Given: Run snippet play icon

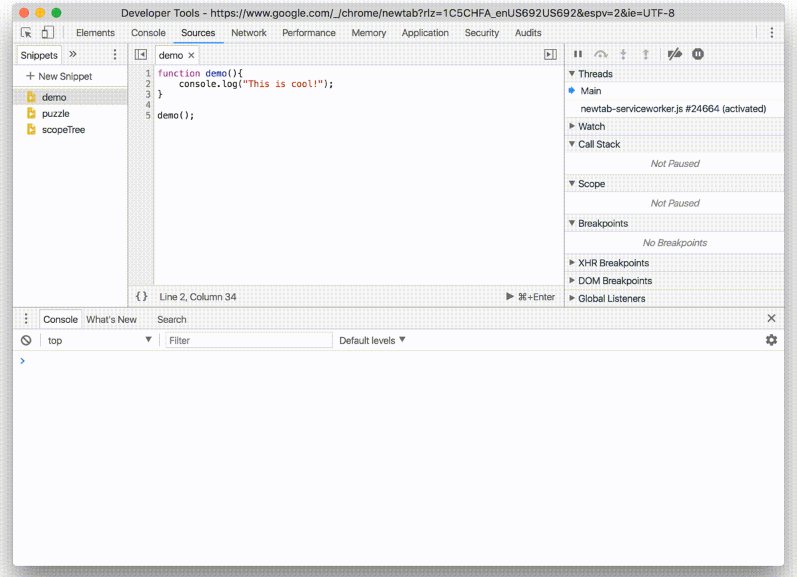Looking at the screenshot, I should coord(510,296).
